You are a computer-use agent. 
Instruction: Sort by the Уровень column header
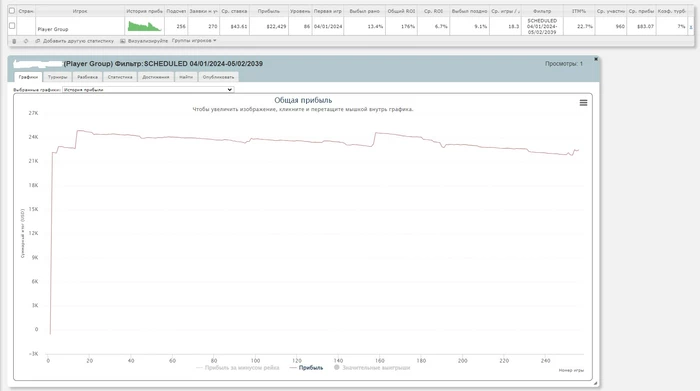[x=300, y=11]
